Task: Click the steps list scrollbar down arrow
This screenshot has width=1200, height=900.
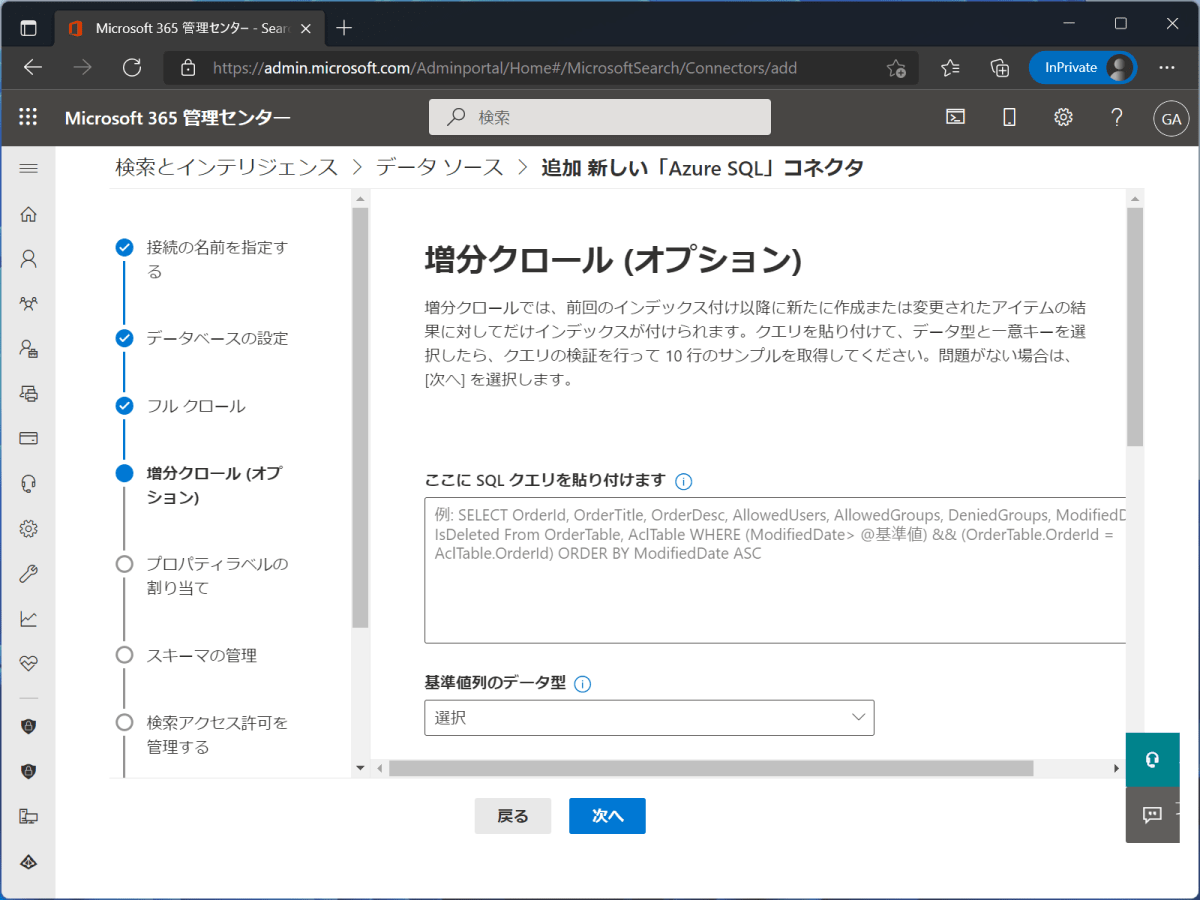Action: point(360,768)
